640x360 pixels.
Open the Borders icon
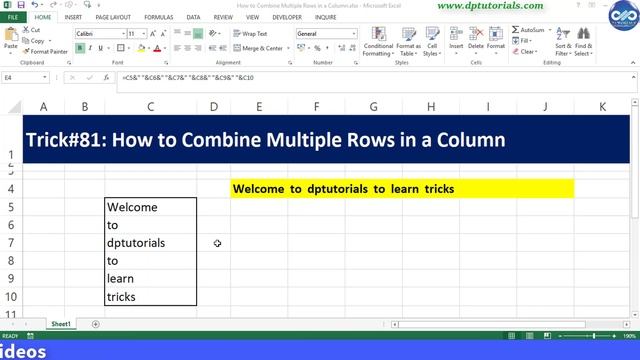120,48
